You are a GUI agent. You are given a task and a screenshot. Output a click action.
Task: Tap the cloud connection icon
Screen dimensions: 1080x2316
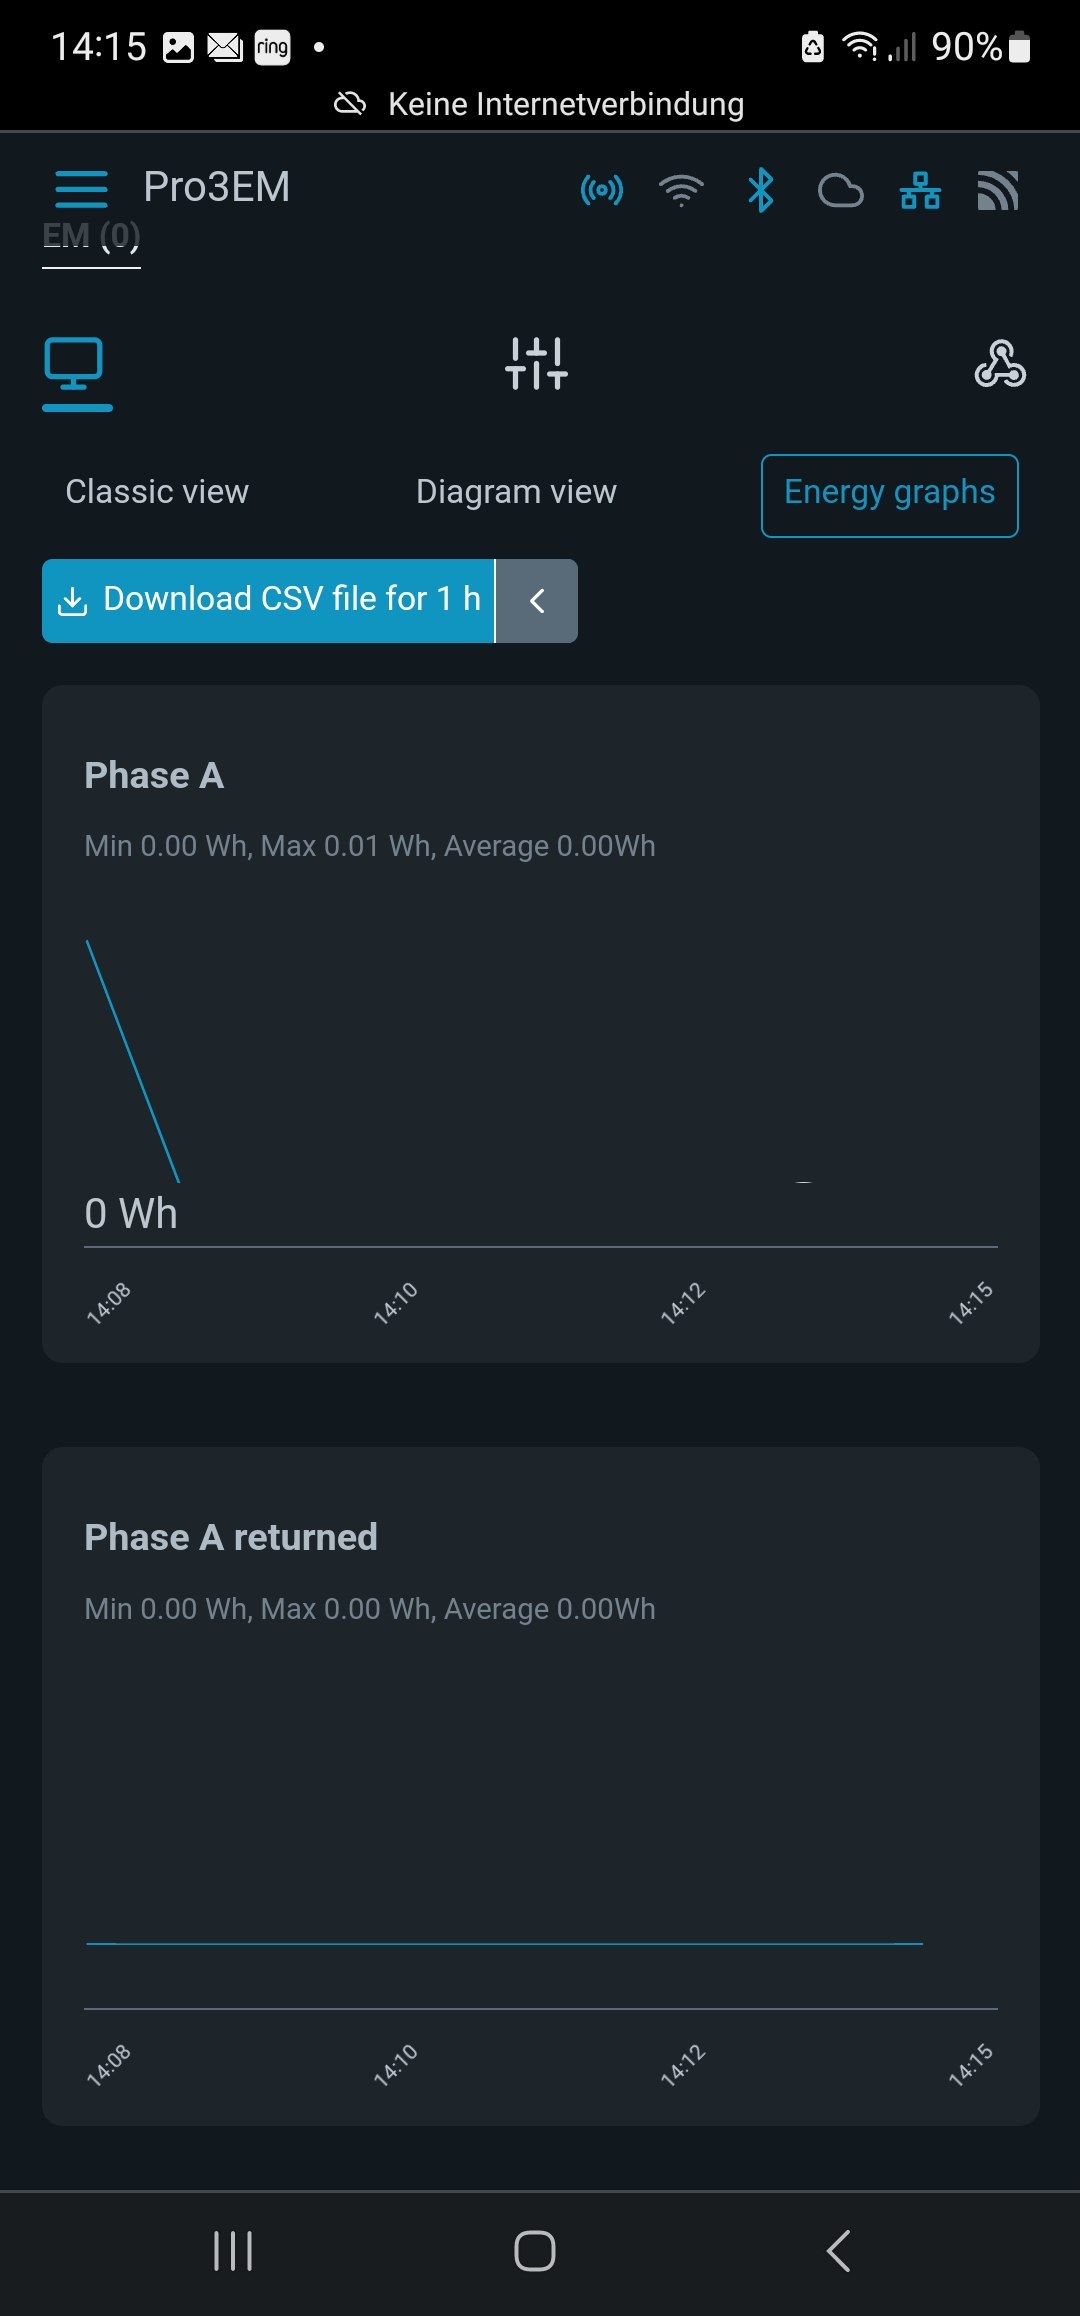tap(840, 190)
